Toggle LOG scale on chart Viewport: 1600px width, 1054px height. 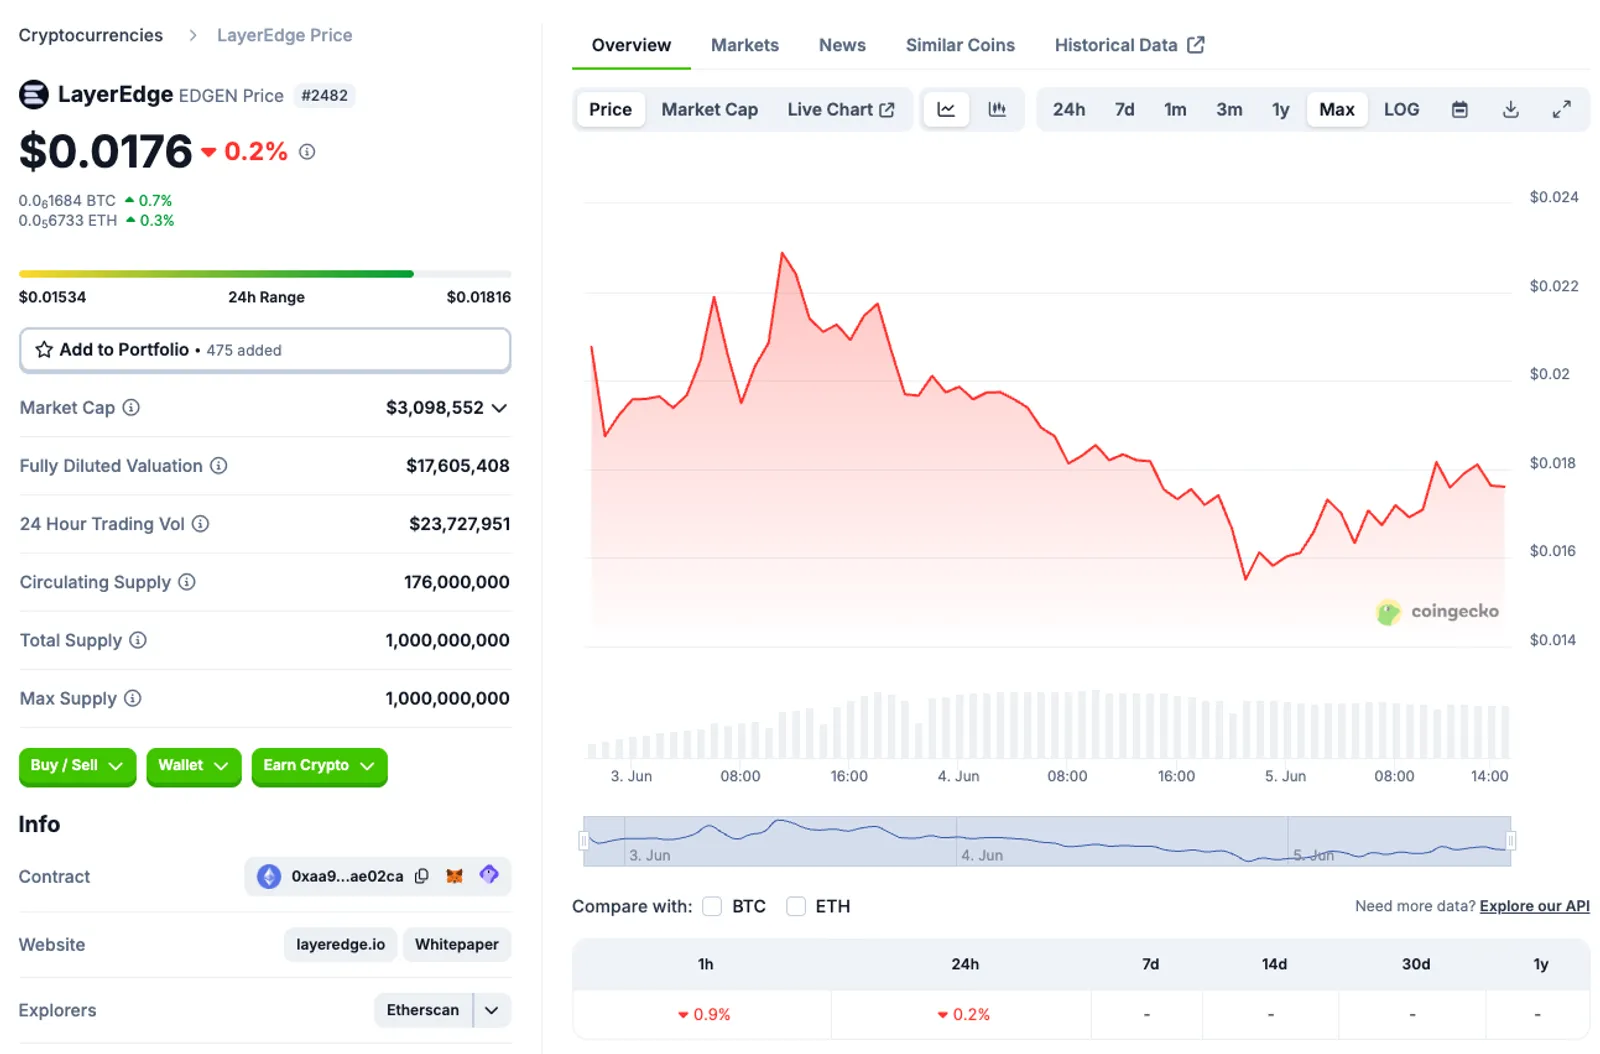tap(1401, 110)
